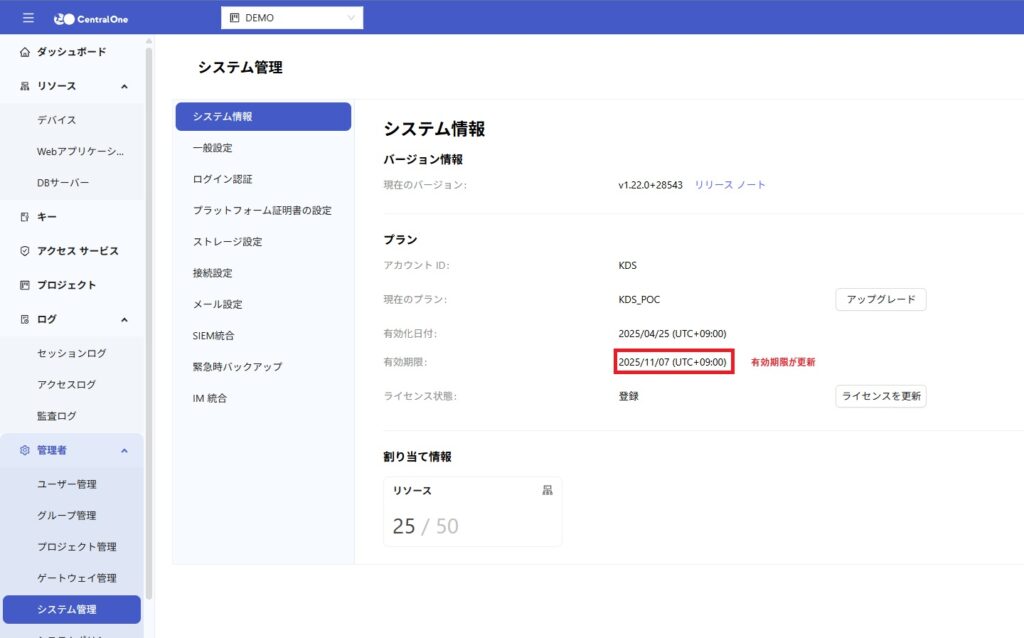This screenshot has height=638, width=1024.
Task: Select the ログイン認証 tab
Action: tap(222, 179)
